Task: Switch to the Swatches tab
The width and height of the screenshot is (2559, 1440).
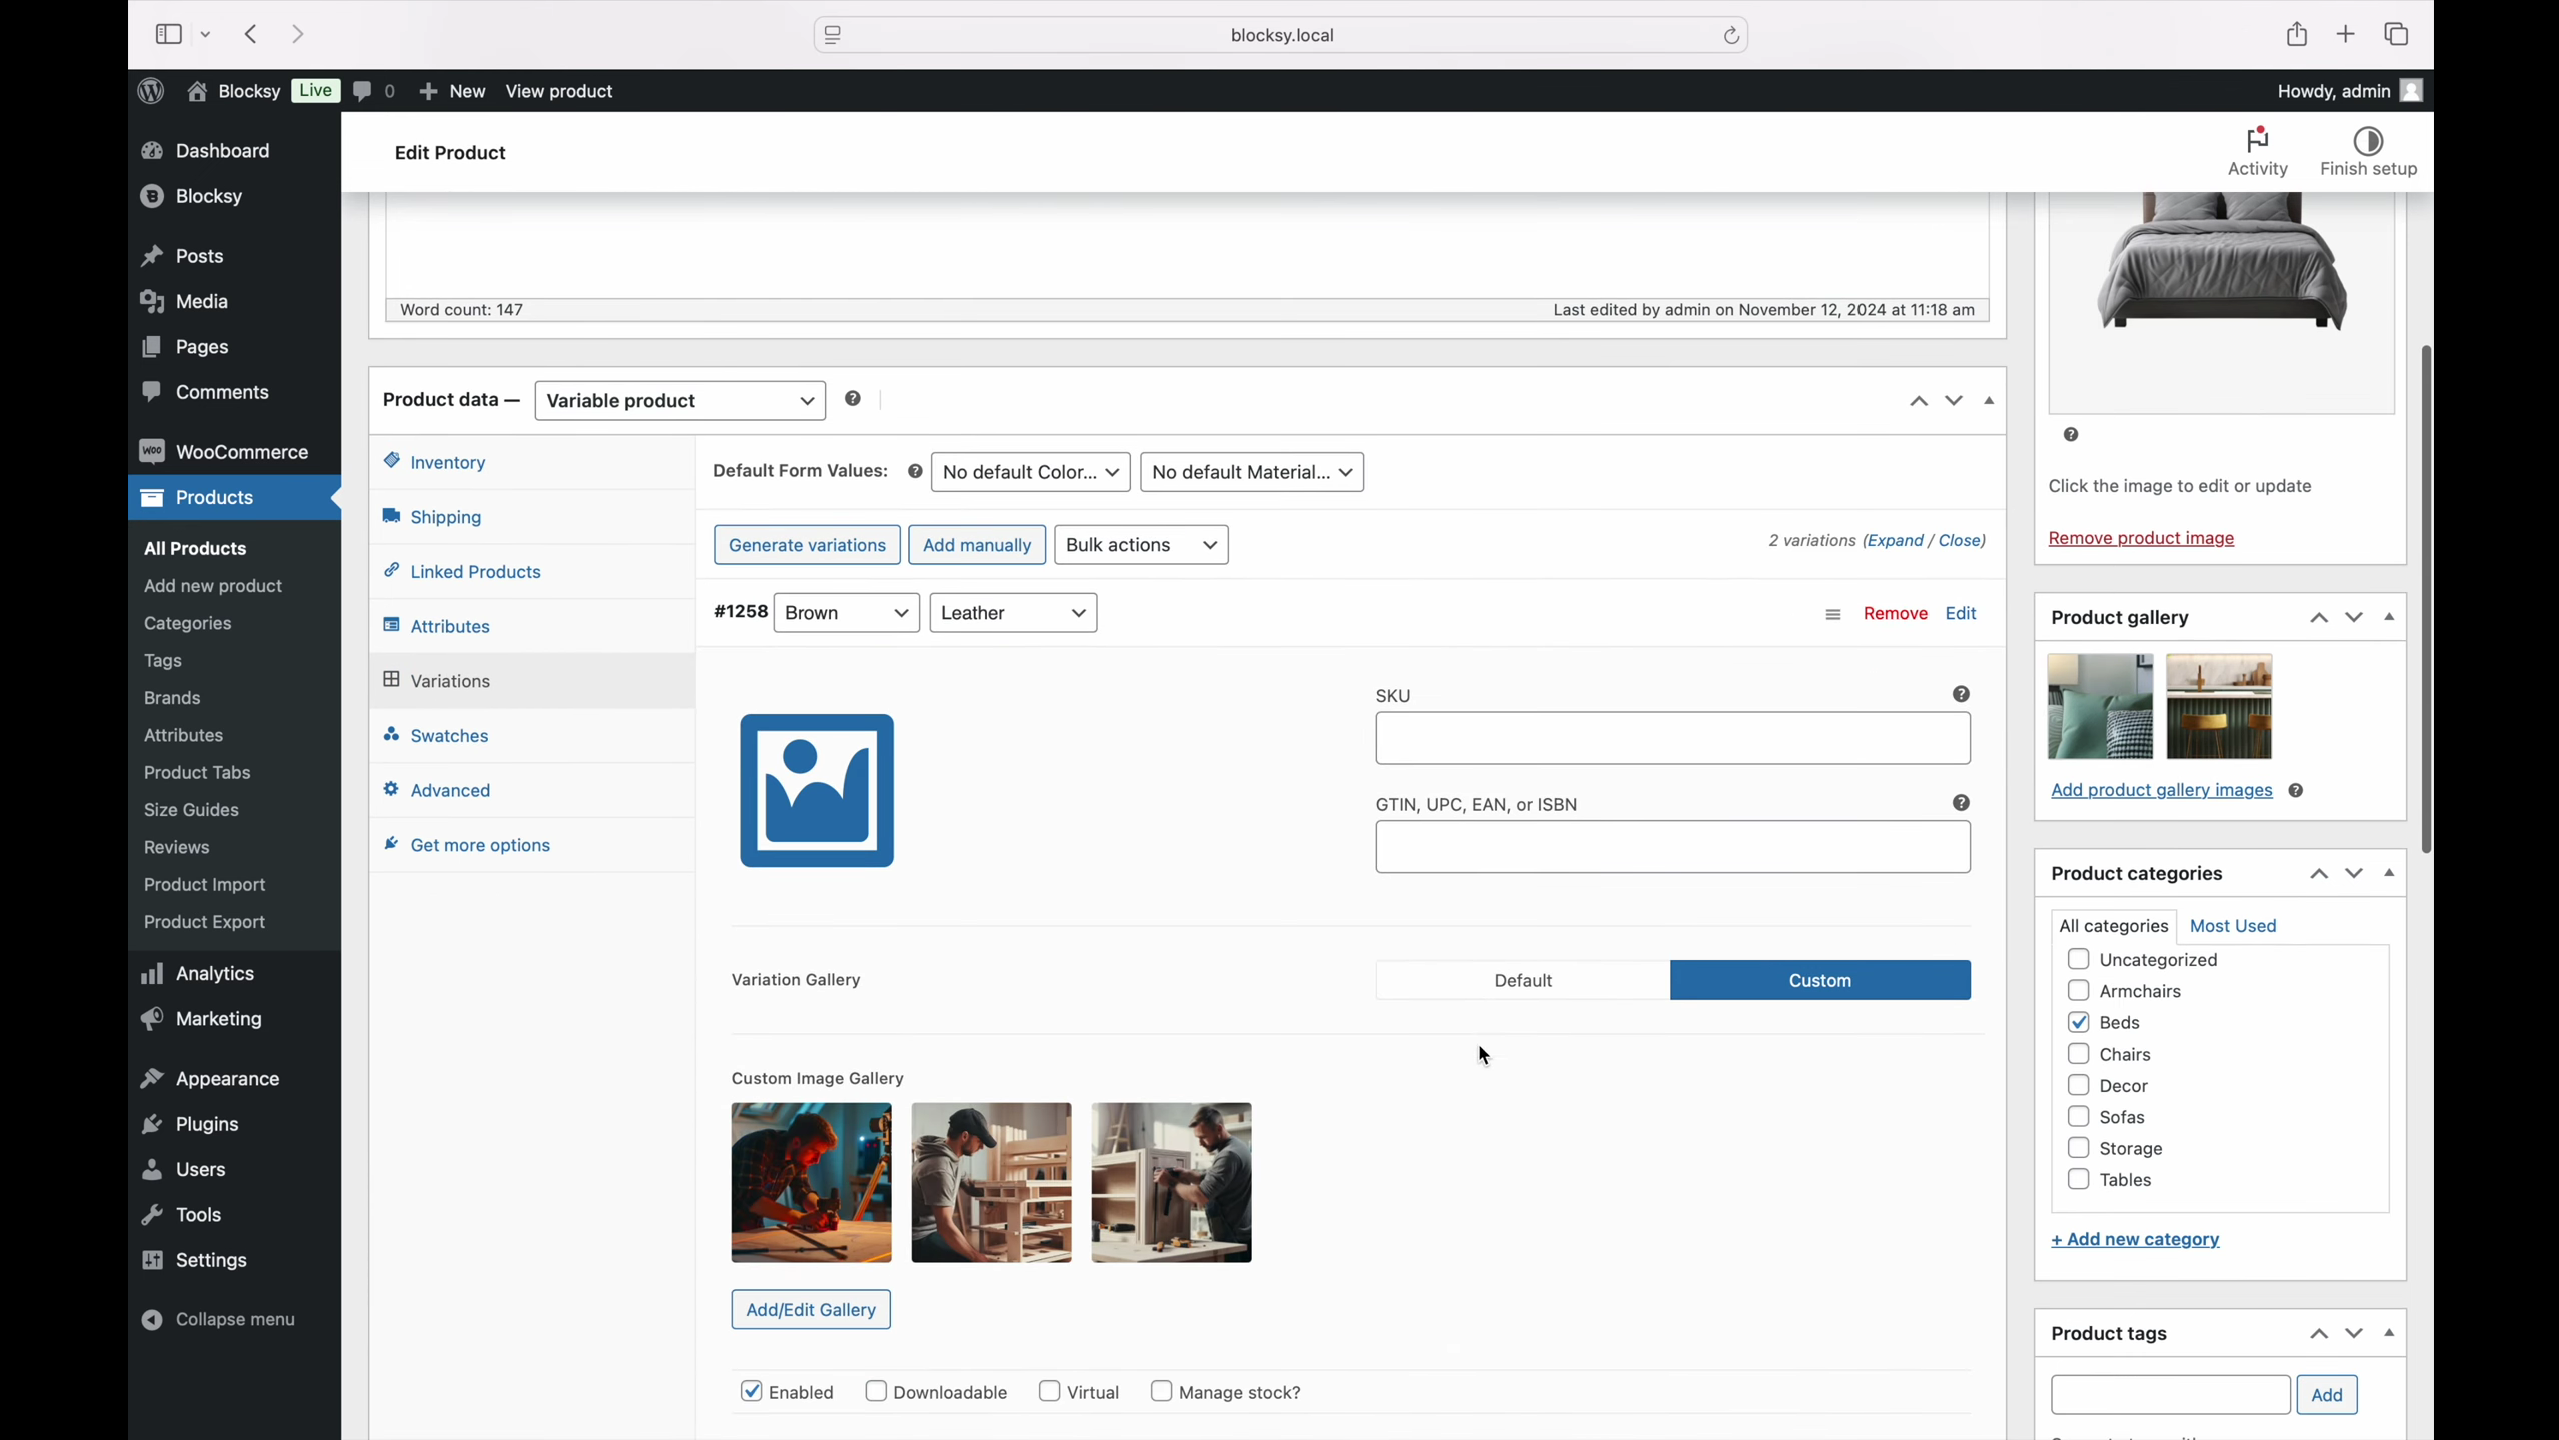Action: point(449,736)
